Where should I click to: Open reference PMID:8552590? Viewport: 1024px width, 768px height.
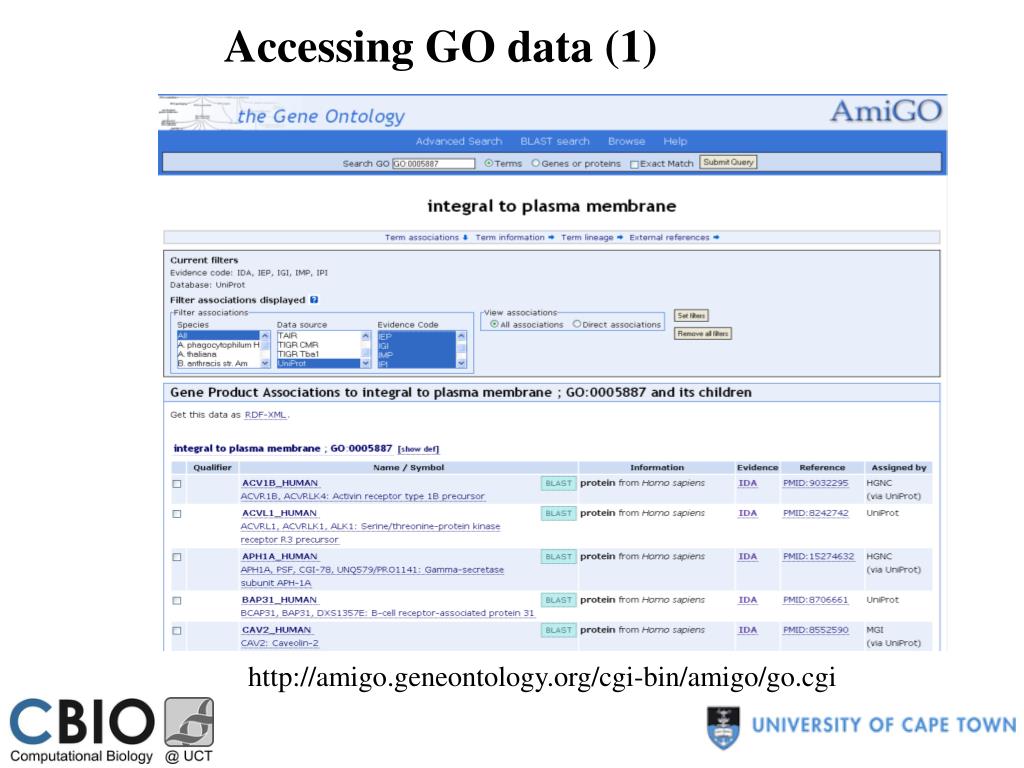coord(816,630)
